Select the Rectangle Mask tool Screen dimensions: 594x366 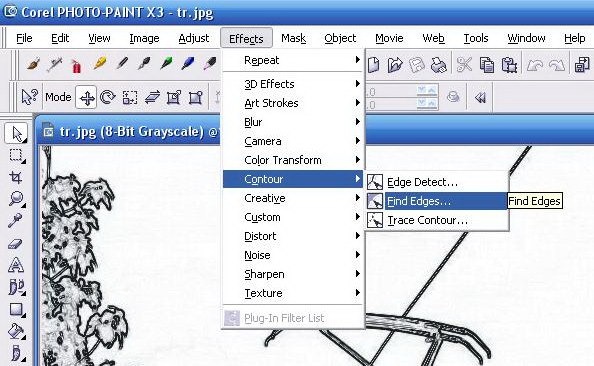pos(16,155)
